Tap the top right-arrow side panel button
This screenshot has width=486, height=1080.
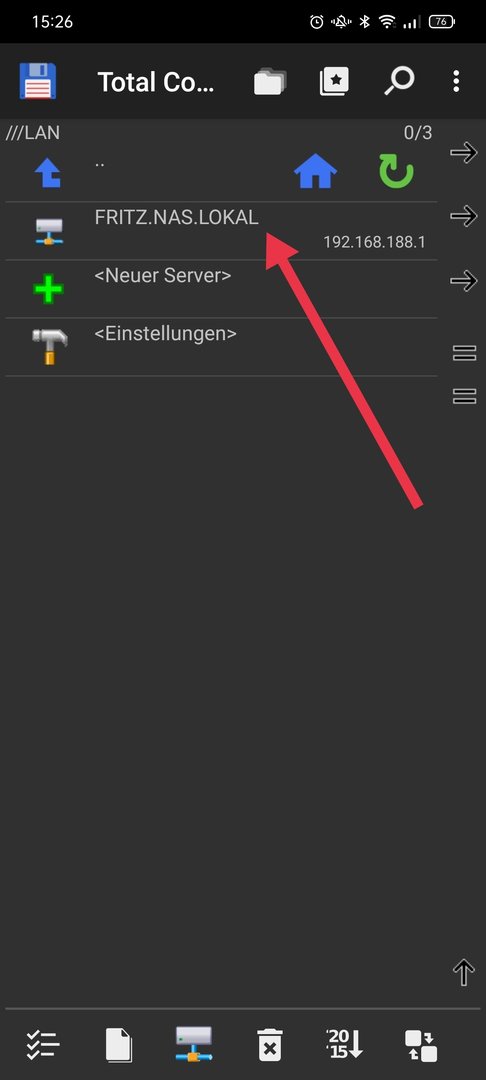click(x=464, y=152)
